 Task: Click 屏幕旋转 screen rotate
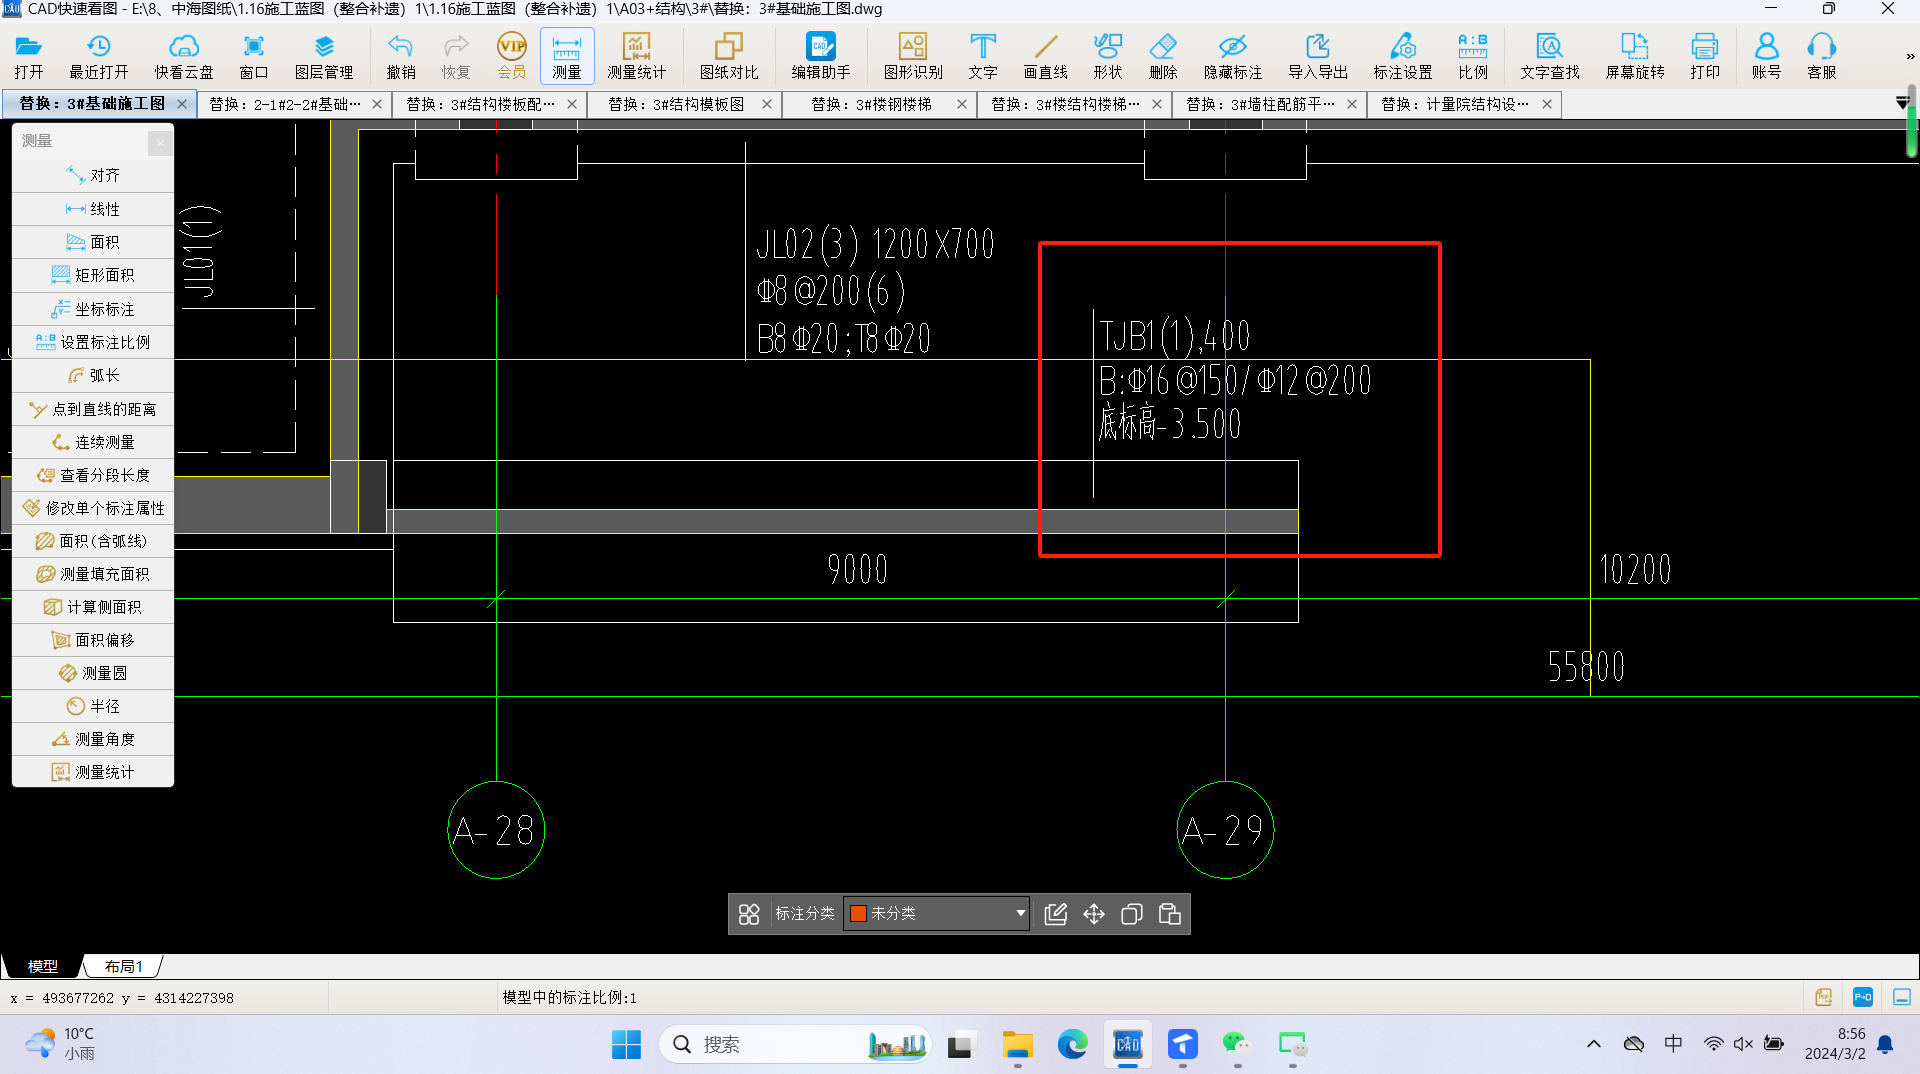1635,56
